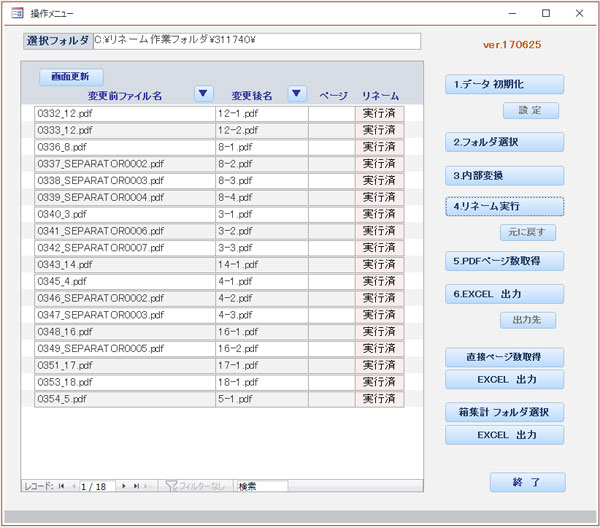The width and height of the screenshot is (600, 528).
Task: Click the form icon in title bar
Action: pos(17,14)
